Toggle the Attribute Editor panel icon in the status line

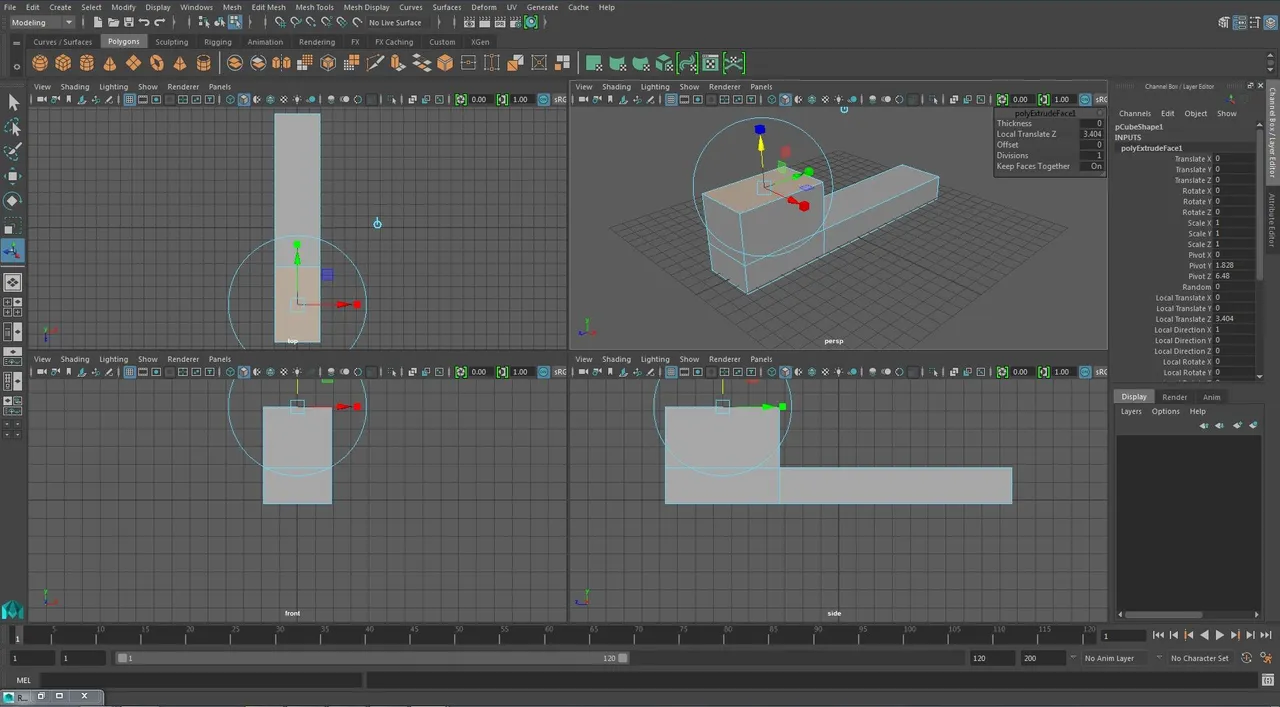pos(1239,22)
